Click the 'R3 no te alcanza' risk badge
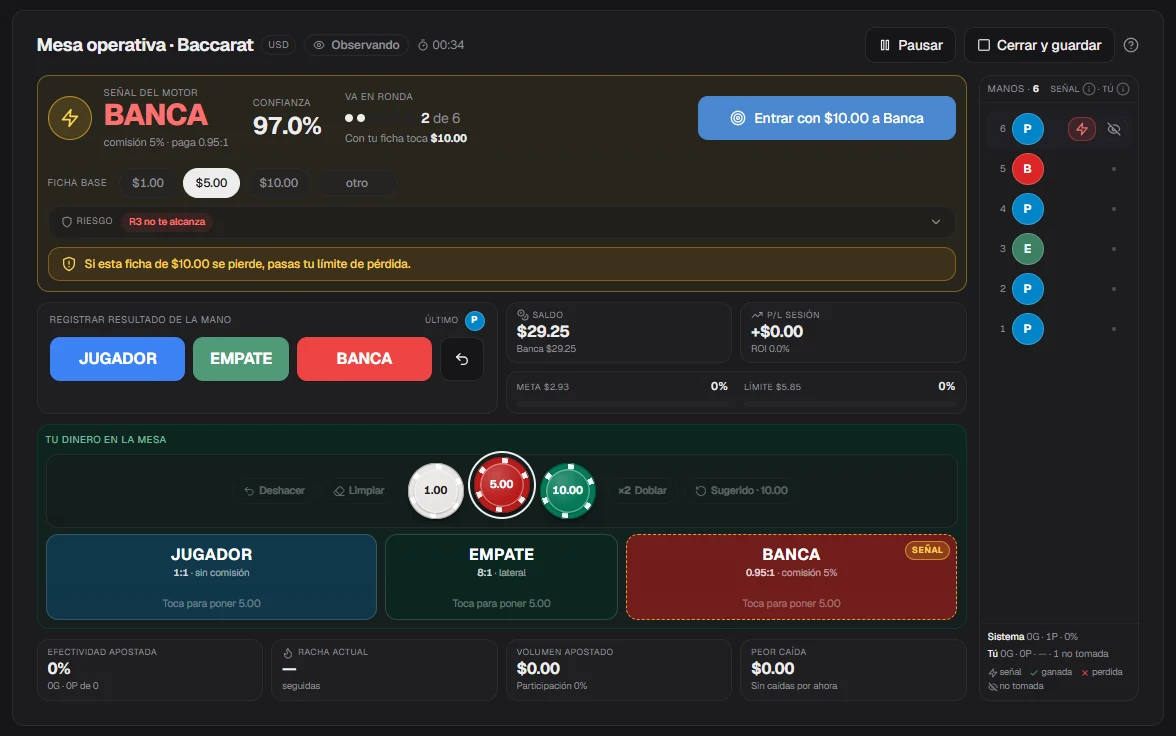The width and height of the screenshot is (1176, 736). (167, 222)
